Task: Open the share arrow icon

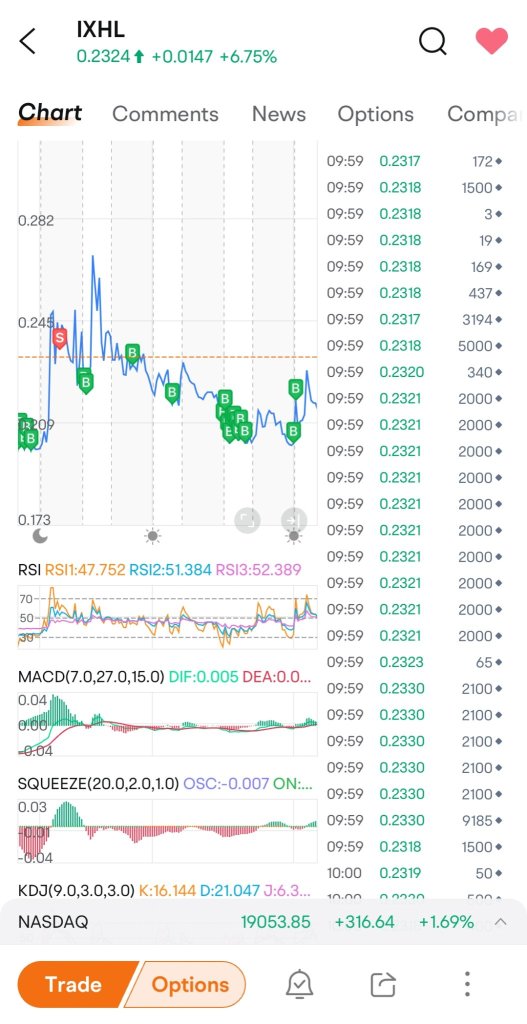Action: 383,984
